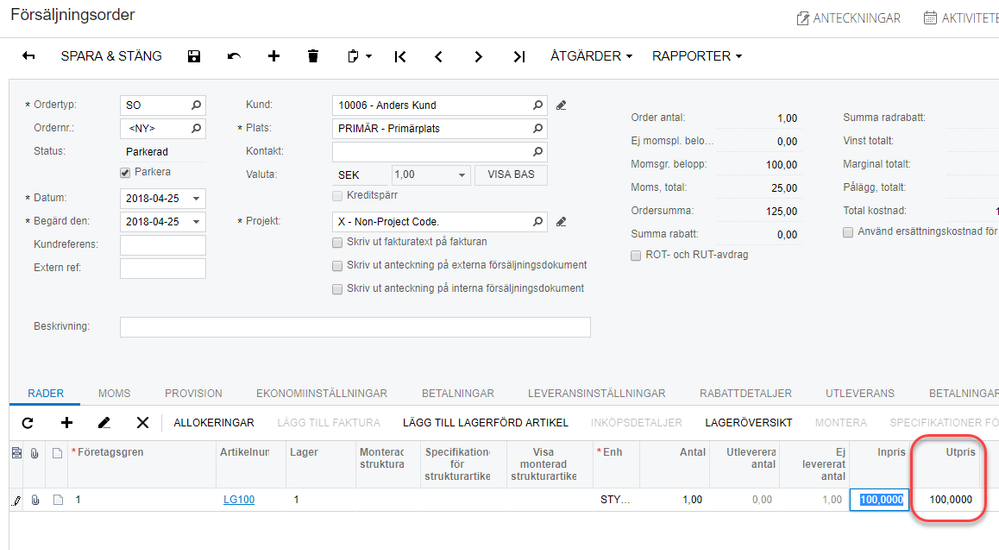Switch to the MOMS tab
Viewport: 999px width, 550px height.
click(114, 393)
